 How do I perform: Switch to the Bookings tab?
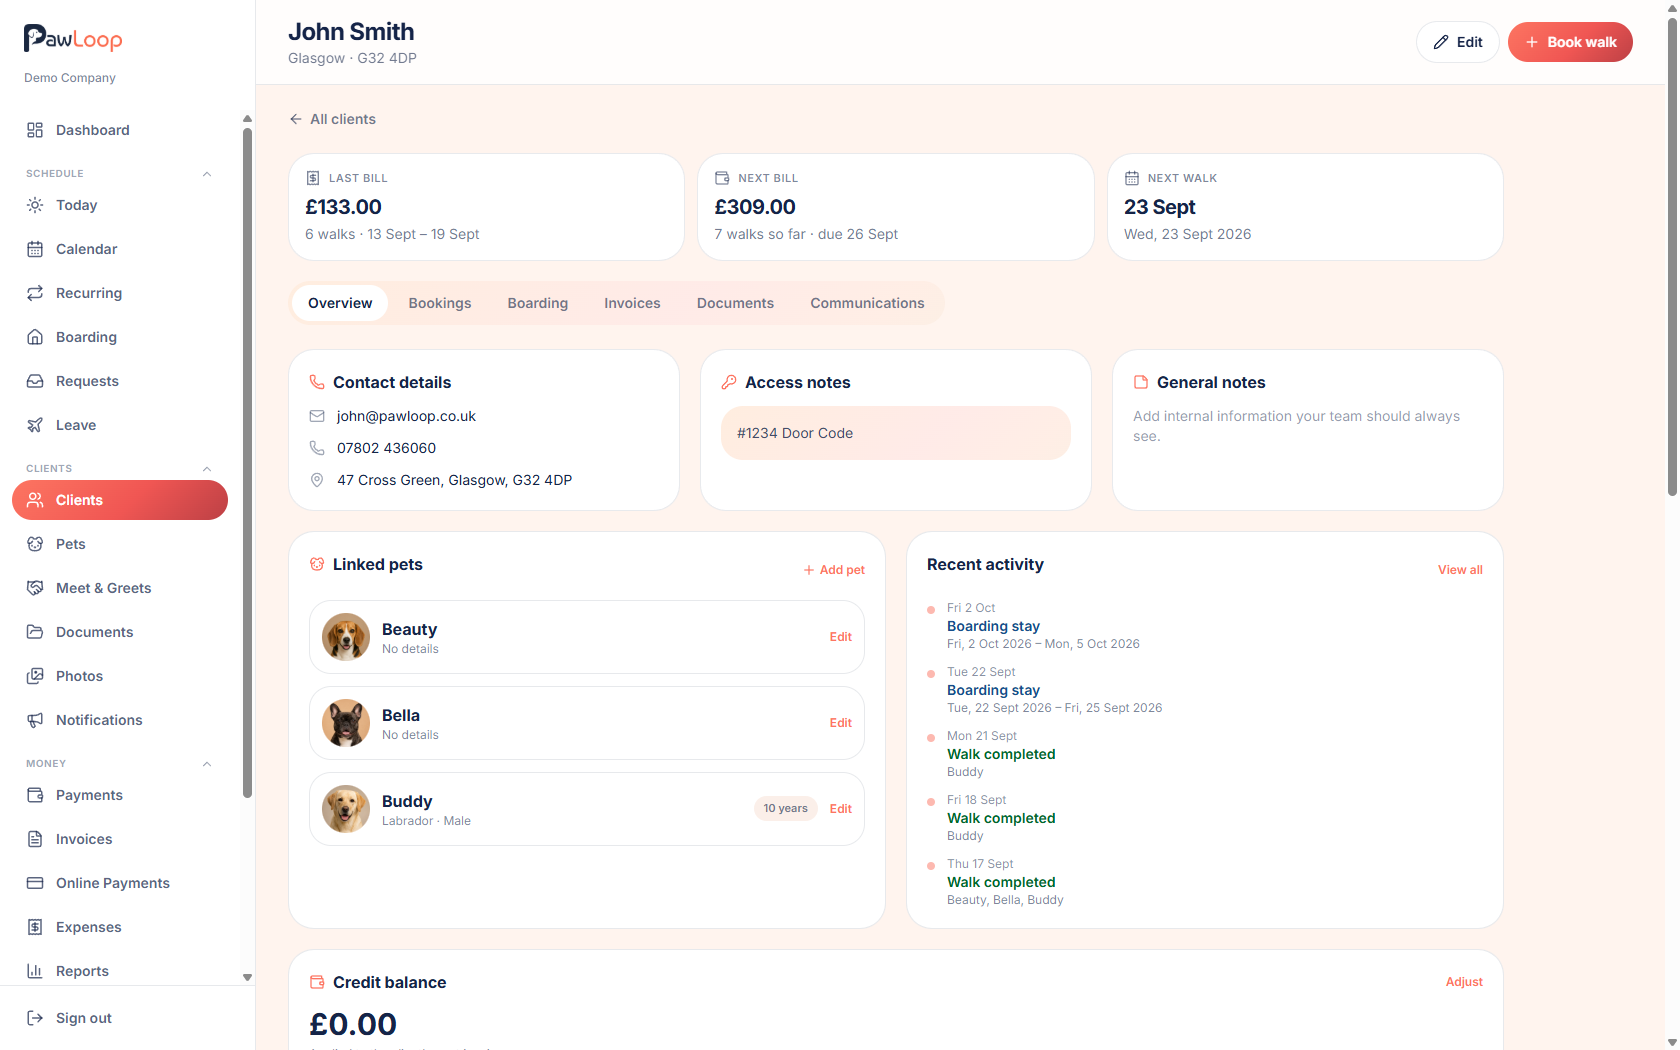point(440,303)
